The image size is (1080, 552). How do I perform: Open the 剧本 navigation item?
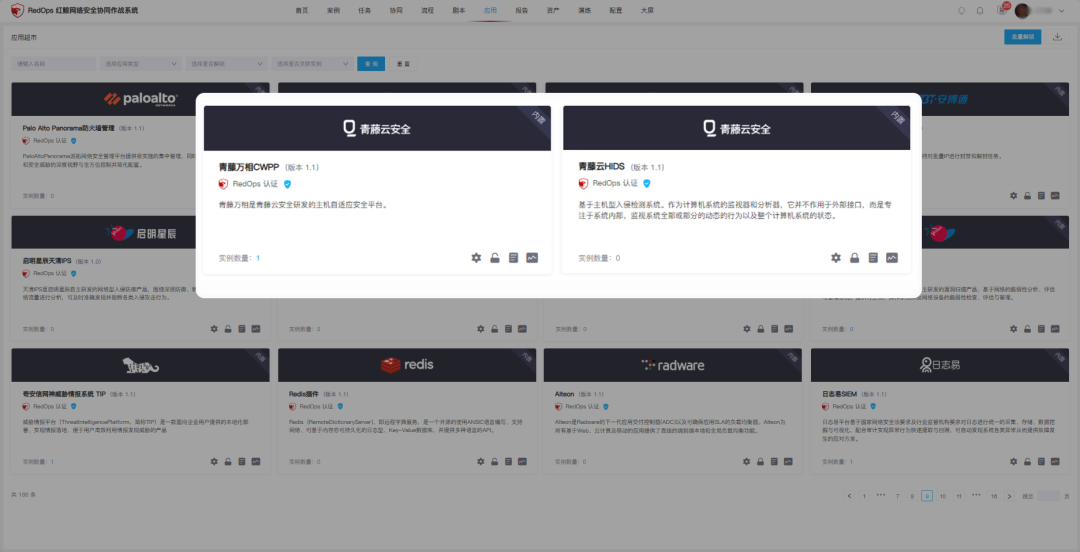pos(459,11)
